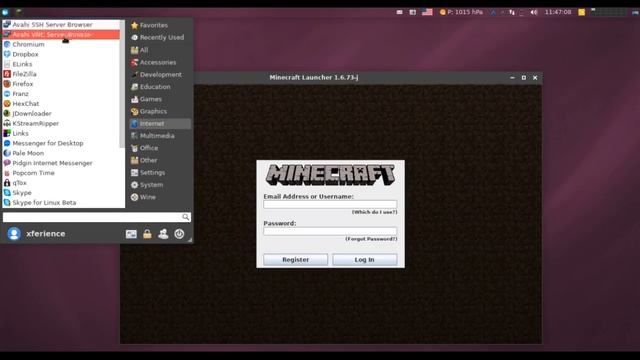Click the weather pressure 1015 hPa indicator

click(x=461, y=12)
